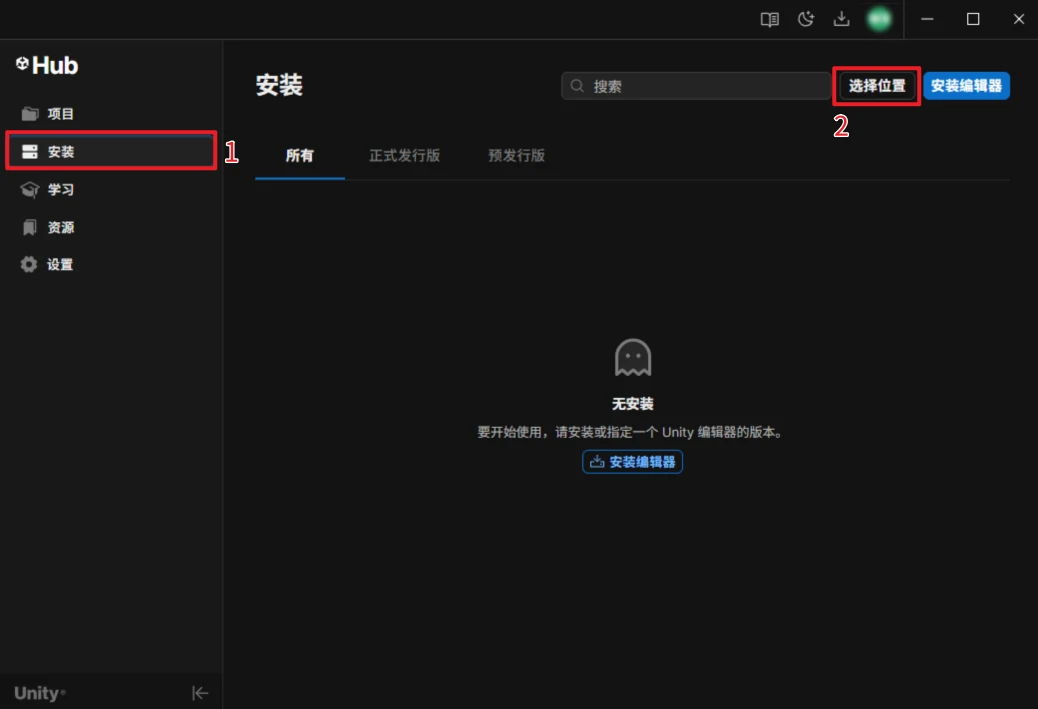Viewport: 1038px width, 709px height.
Task: Click the drive icon beside 安装
Action: (x=30, y=152)
